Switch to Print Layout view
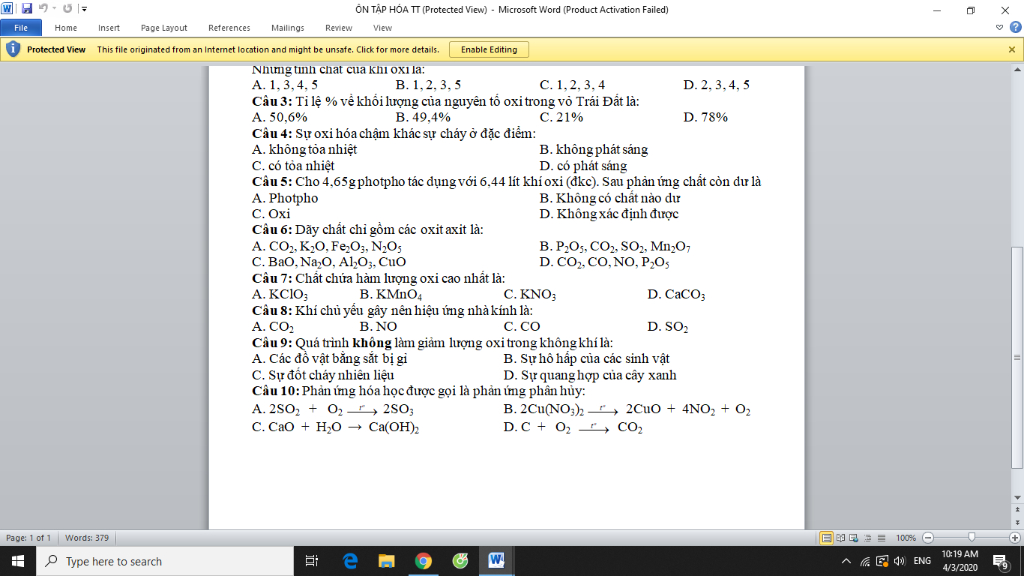Screen dimensions: 1024x576 click(826, 538)
